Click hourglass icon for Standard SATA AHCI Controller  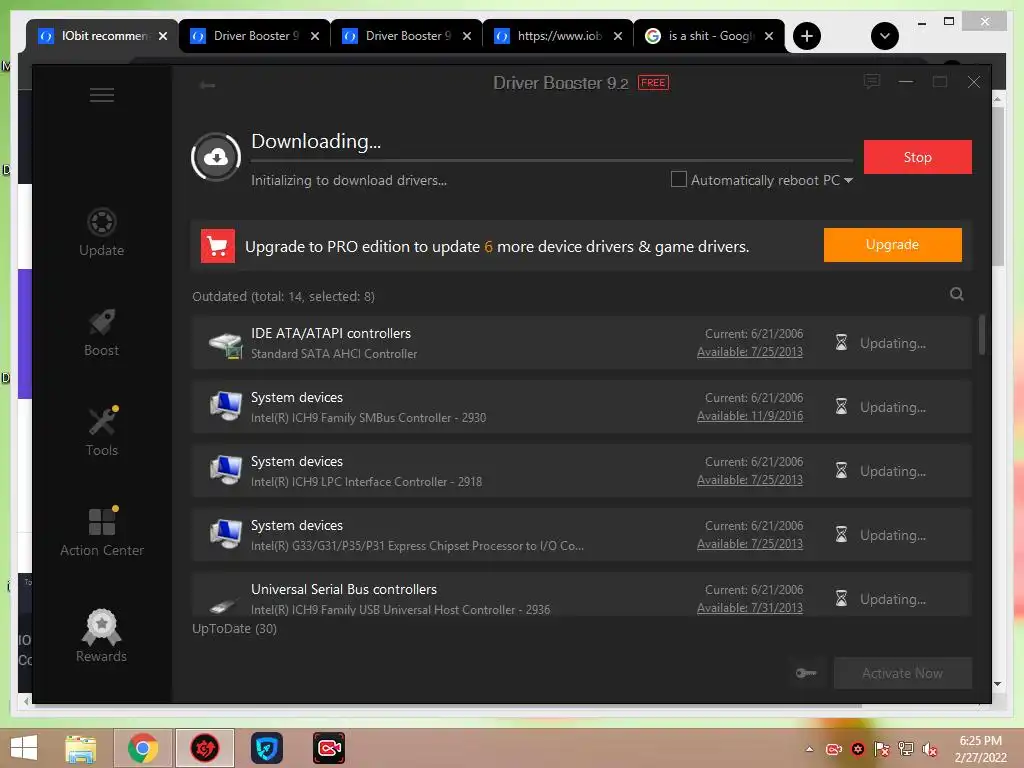tap(841, 343)
